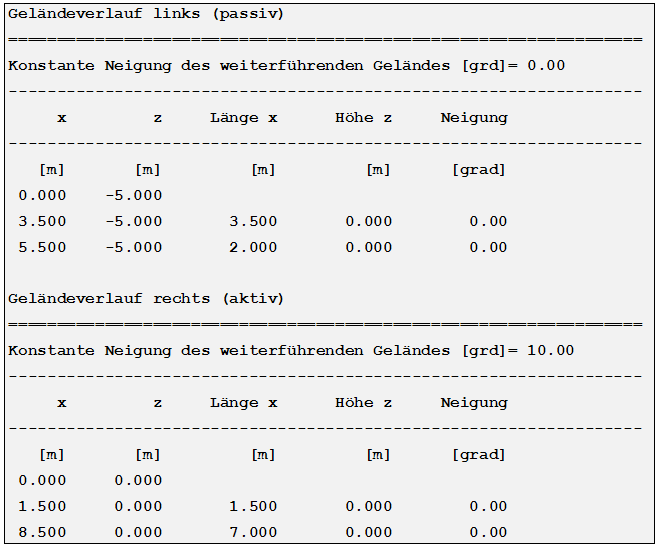Click x value 8.500 in active table
This screenshot has height=548, width=660.
pos(42,532)
